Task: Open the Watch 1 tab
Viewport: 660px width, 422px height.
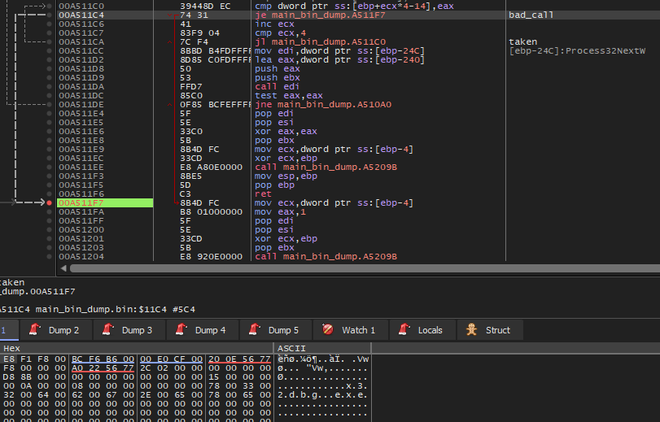Action: coord(351,330)
